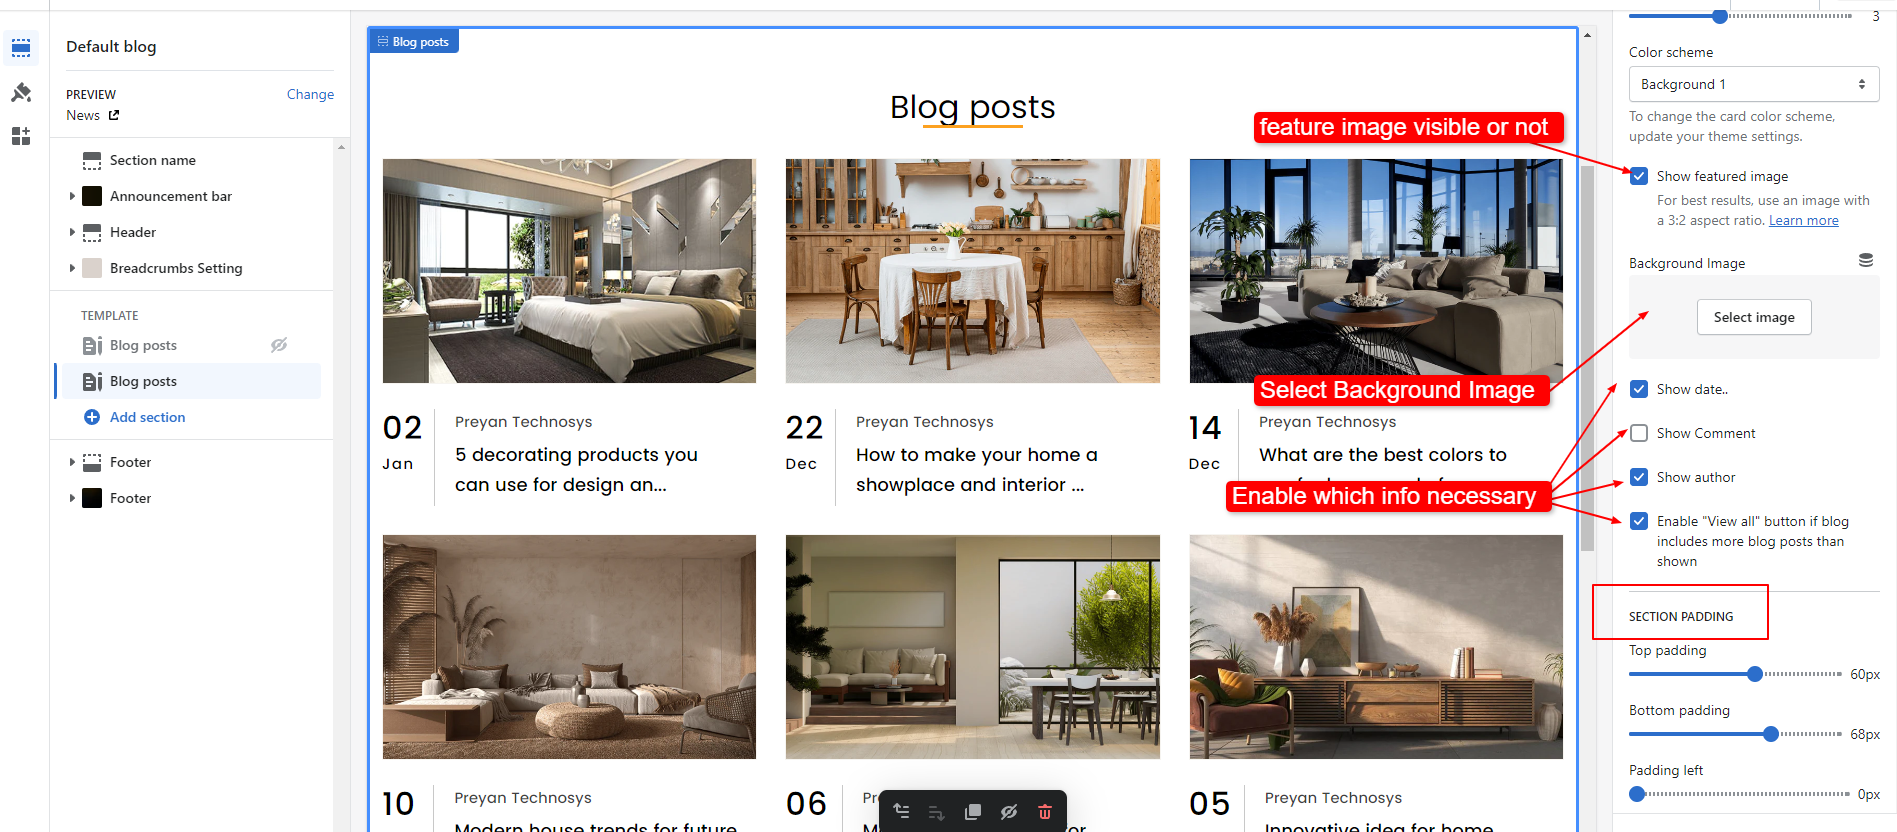Duplicate the section from the preview toolbar
Image resolution: width=1897 pixels, height=832 pixels.
[x=973, y=812]
